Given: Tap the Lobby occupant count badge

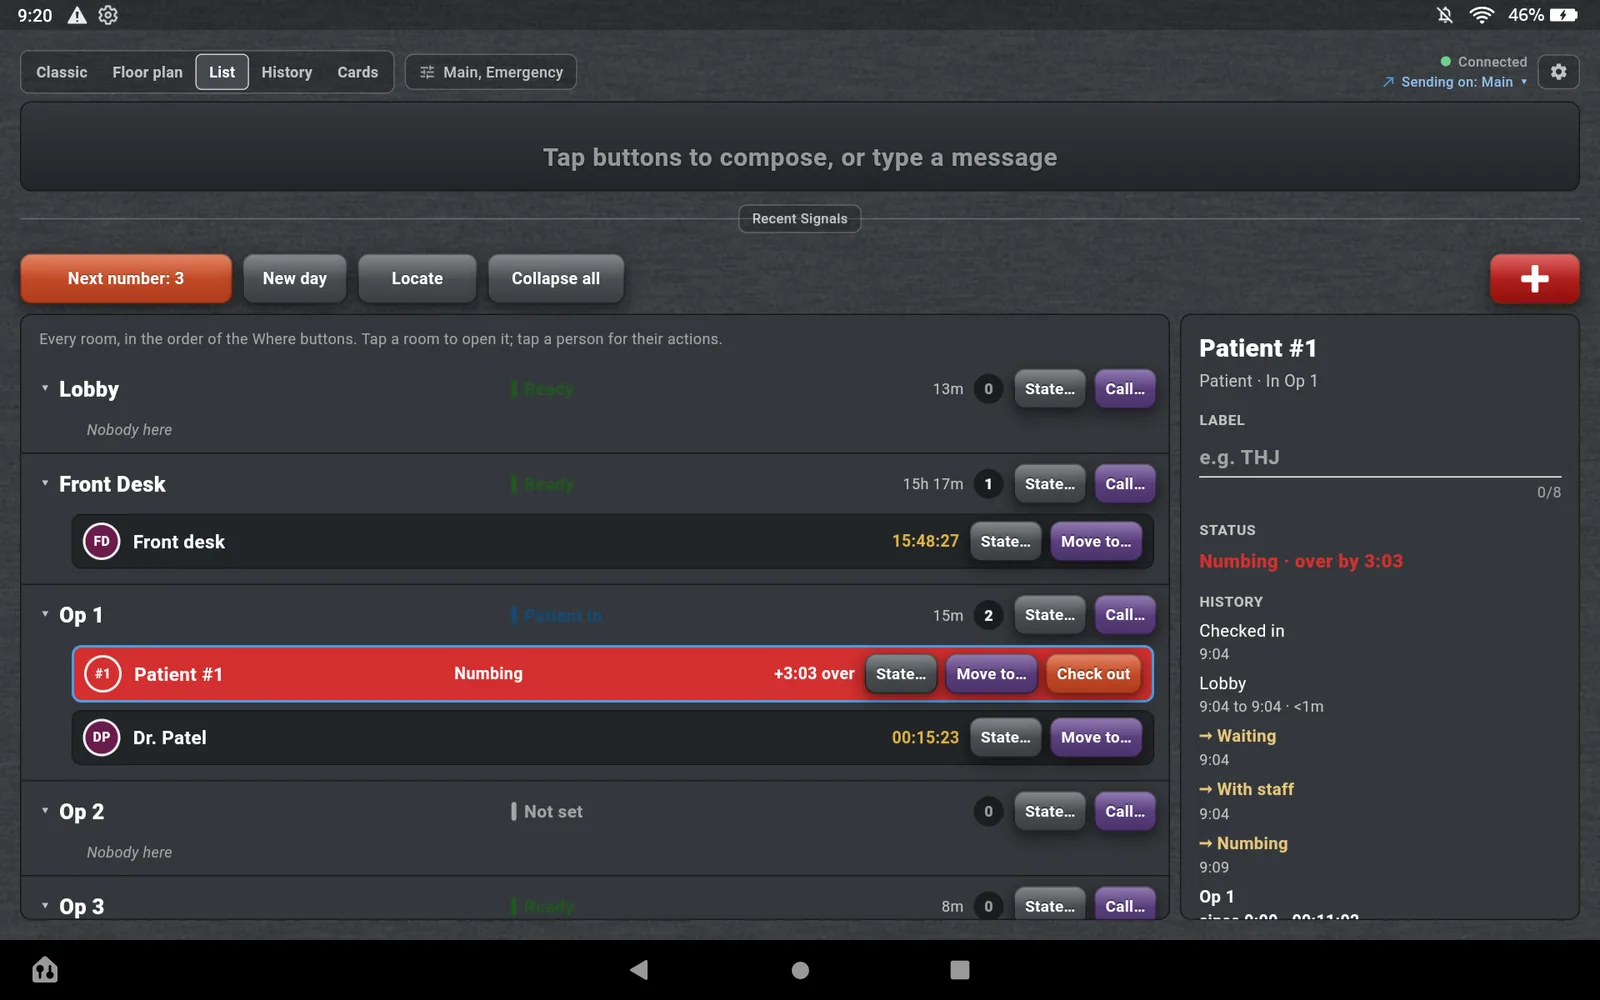Looking at the screenshot, I should tap(988, 389).
